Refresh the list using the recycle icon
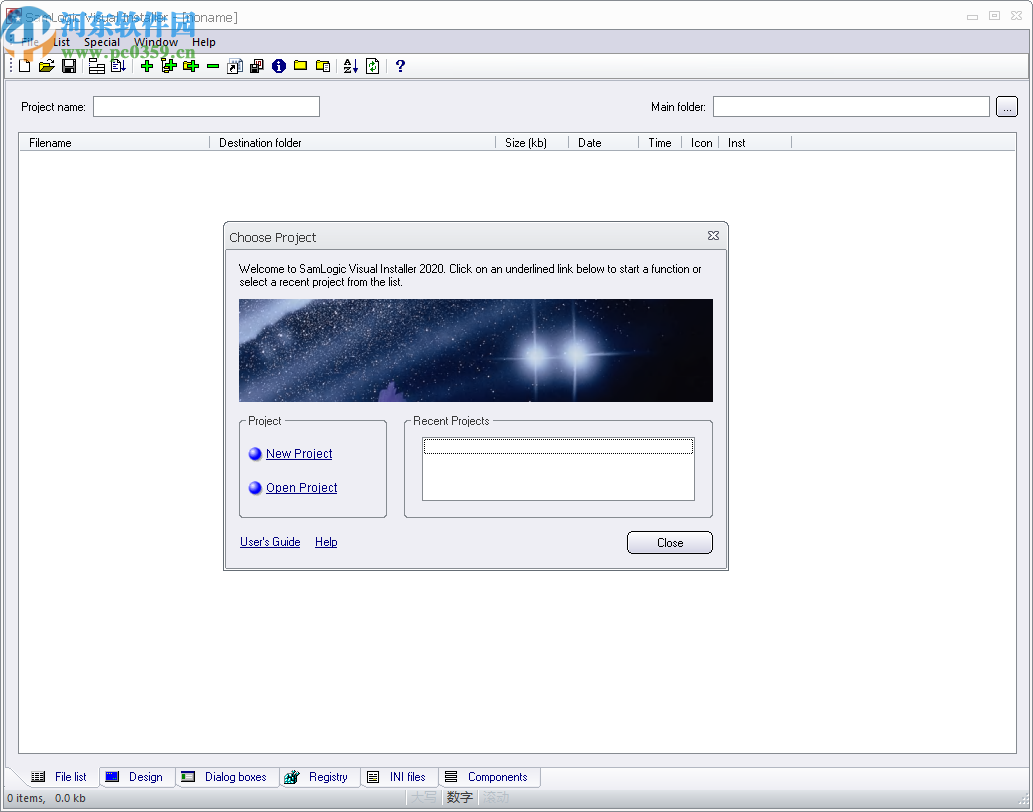 pos(370,66)
